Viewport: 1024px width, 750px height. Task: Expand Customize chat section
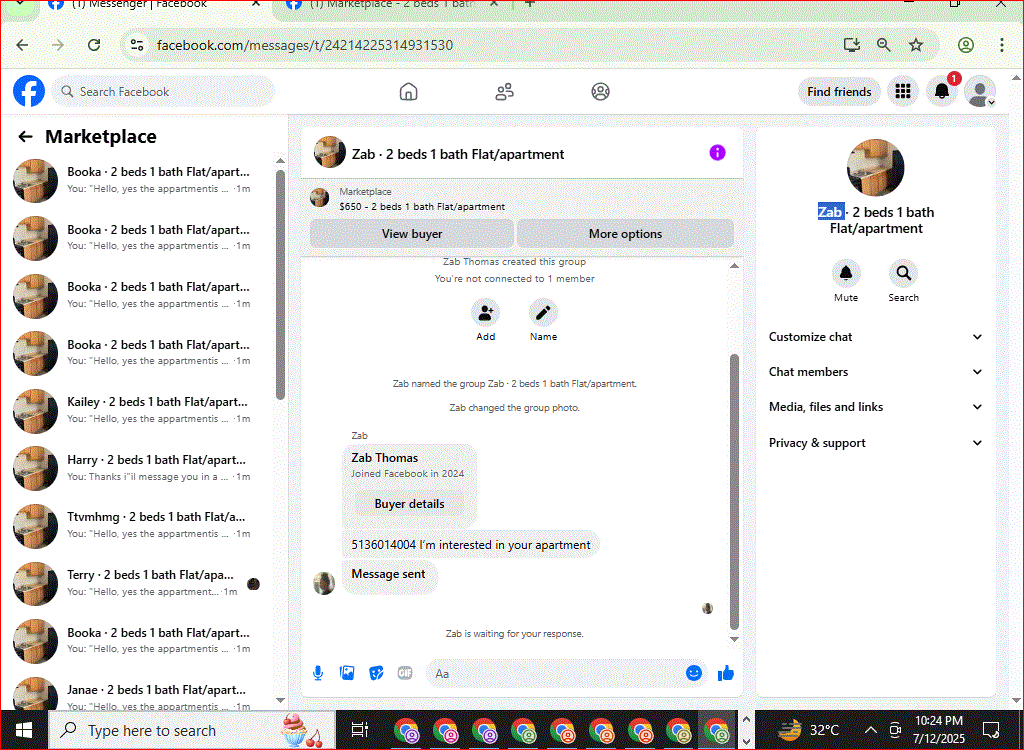coord(875,337)
